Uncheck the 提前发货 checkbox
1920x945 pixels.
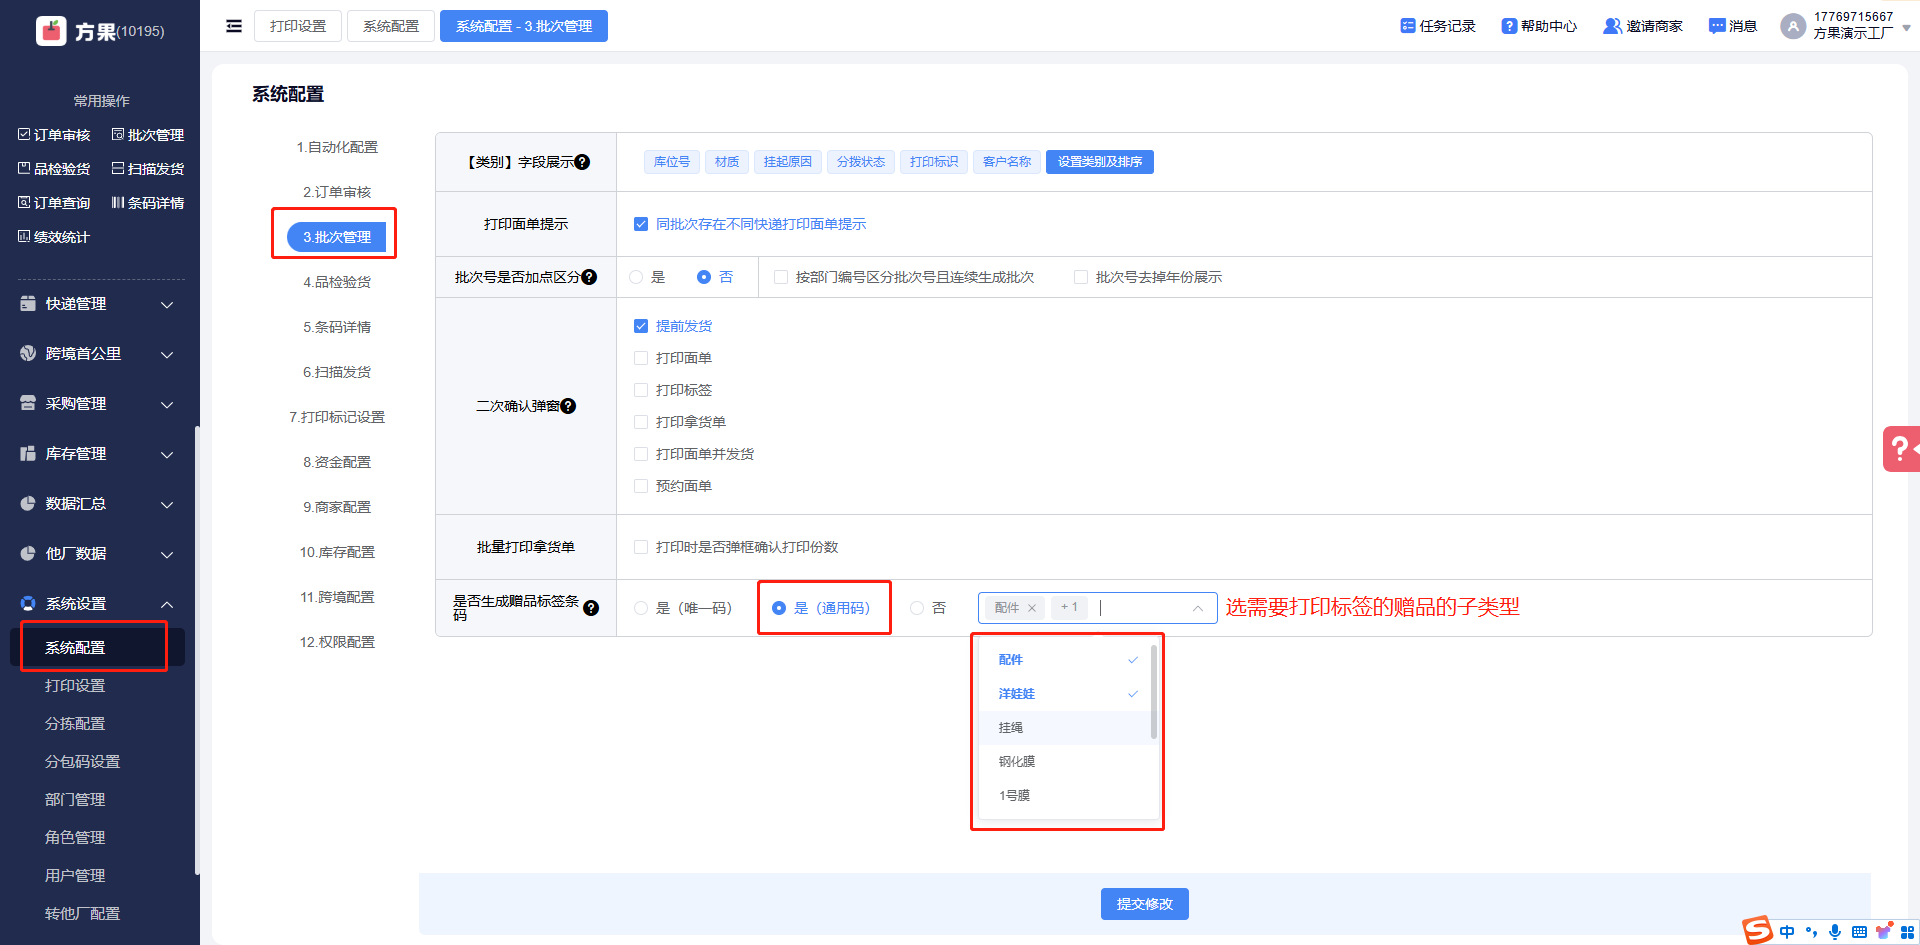click(x=641, y=326)
